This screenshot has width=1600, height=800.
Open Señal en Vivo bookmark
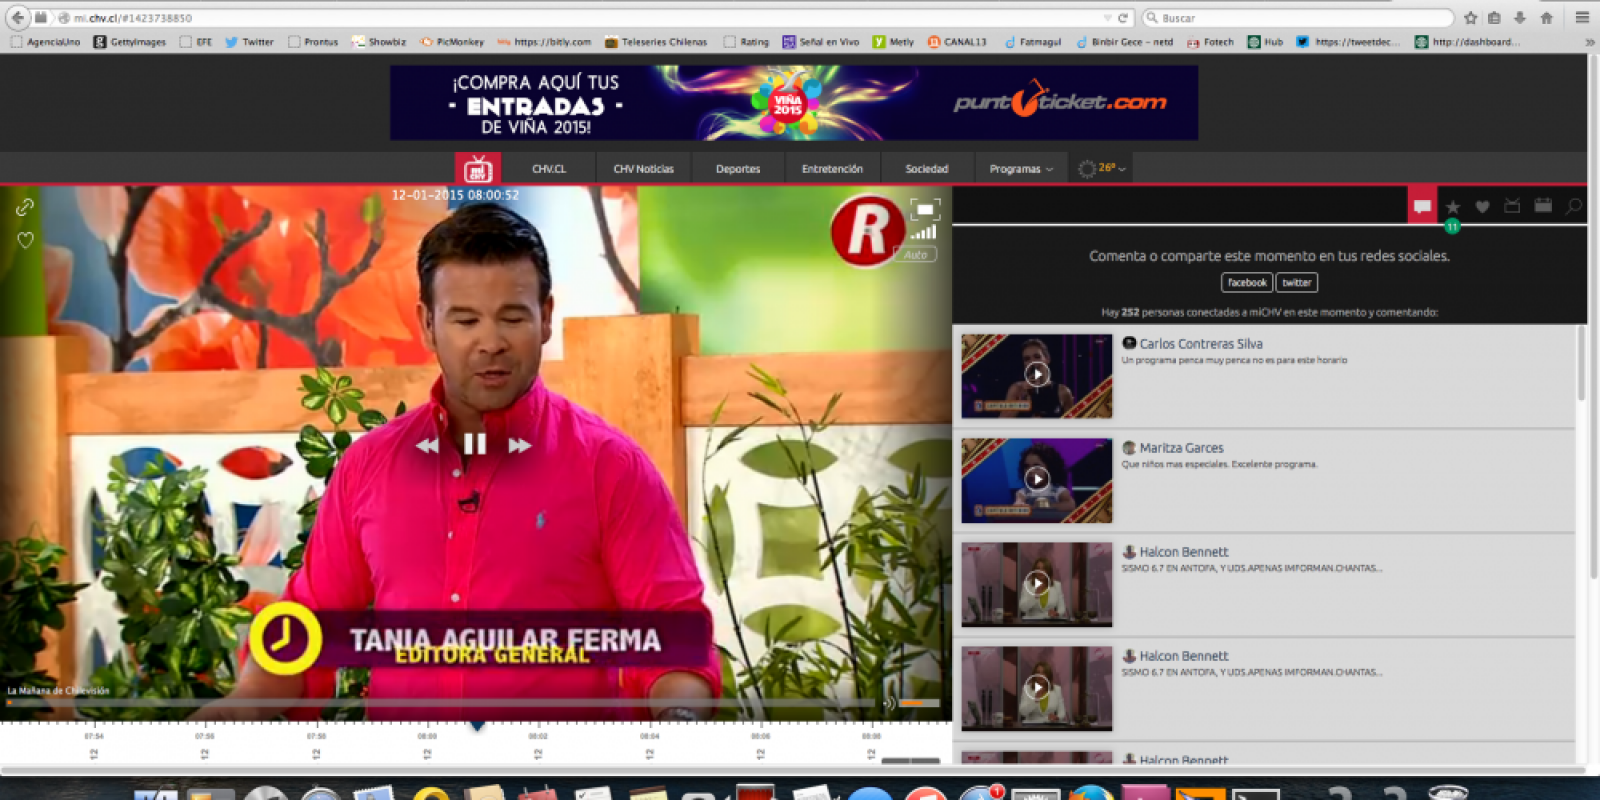tap(821, 42)
